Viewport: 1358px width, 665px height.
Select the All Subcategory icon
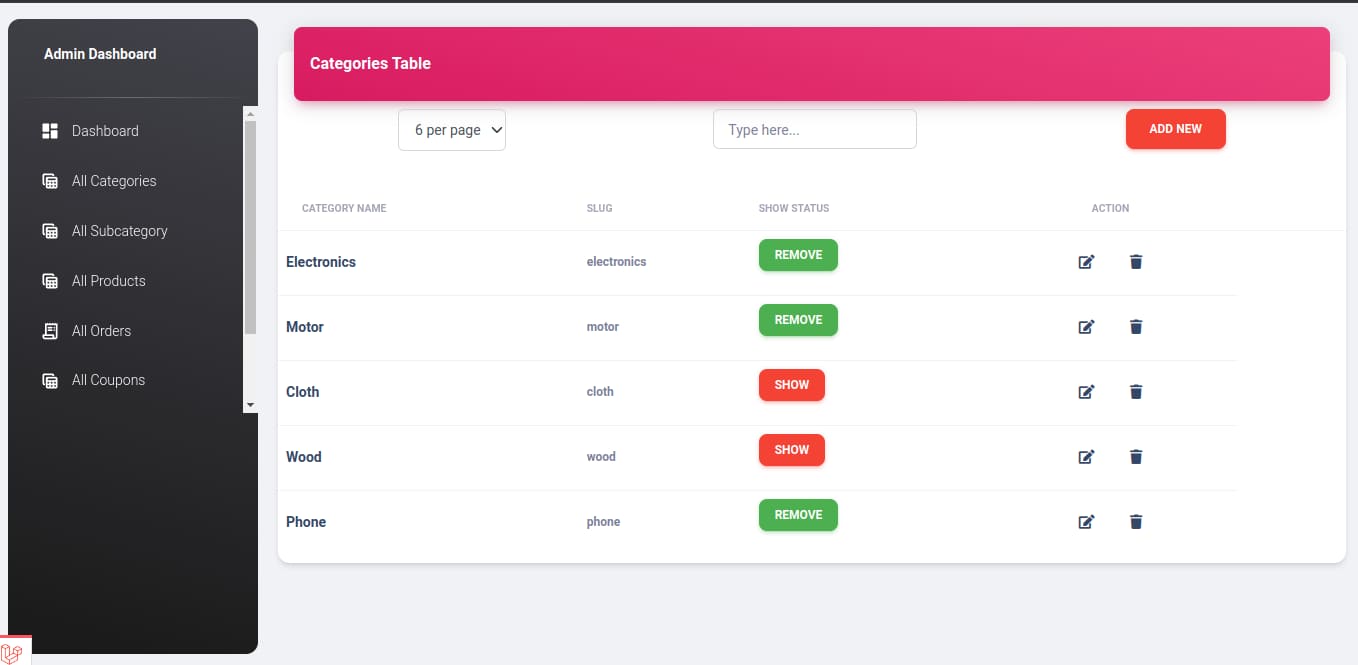[x=50, y=230]
